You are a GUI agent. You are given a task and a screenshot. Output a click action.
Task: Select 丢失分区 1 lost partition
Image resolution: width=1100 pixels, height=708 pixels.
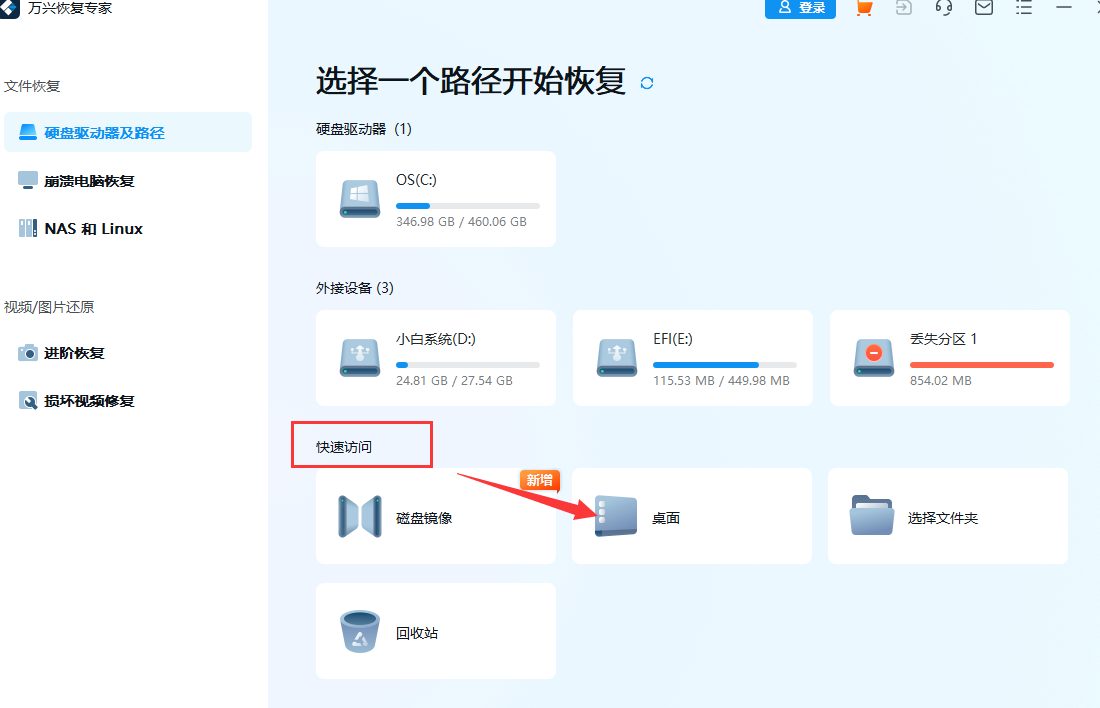point(947,357)
